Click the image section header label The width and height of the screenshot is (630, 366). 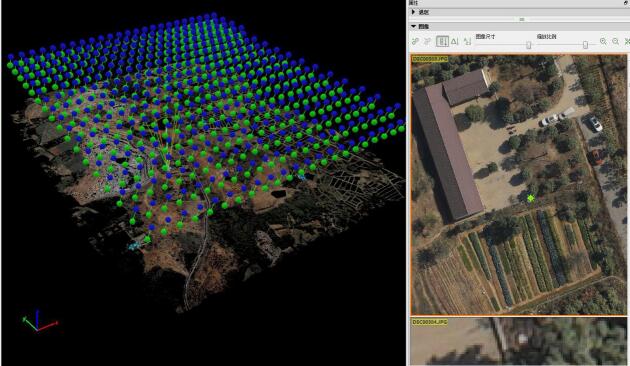(423, 27)
